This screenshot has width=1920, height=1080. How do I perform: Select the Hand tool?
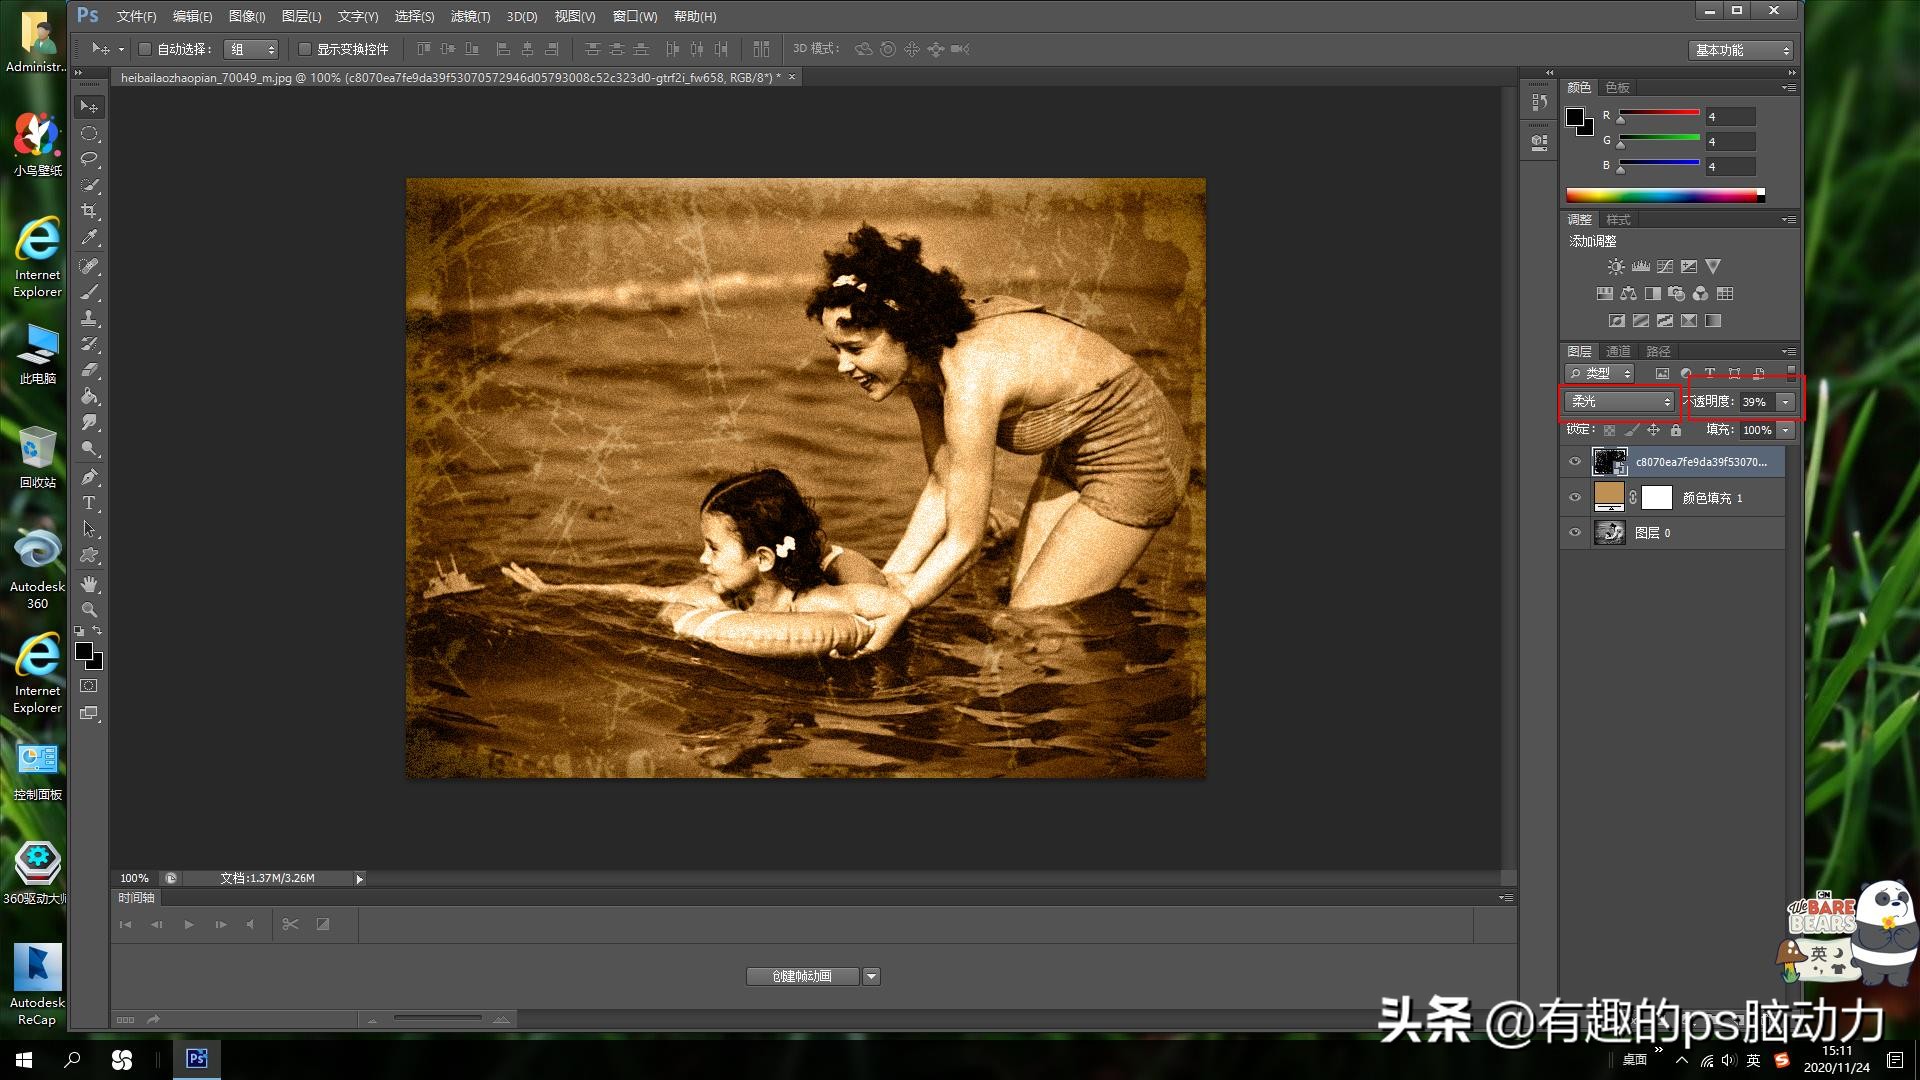[89, 584]
